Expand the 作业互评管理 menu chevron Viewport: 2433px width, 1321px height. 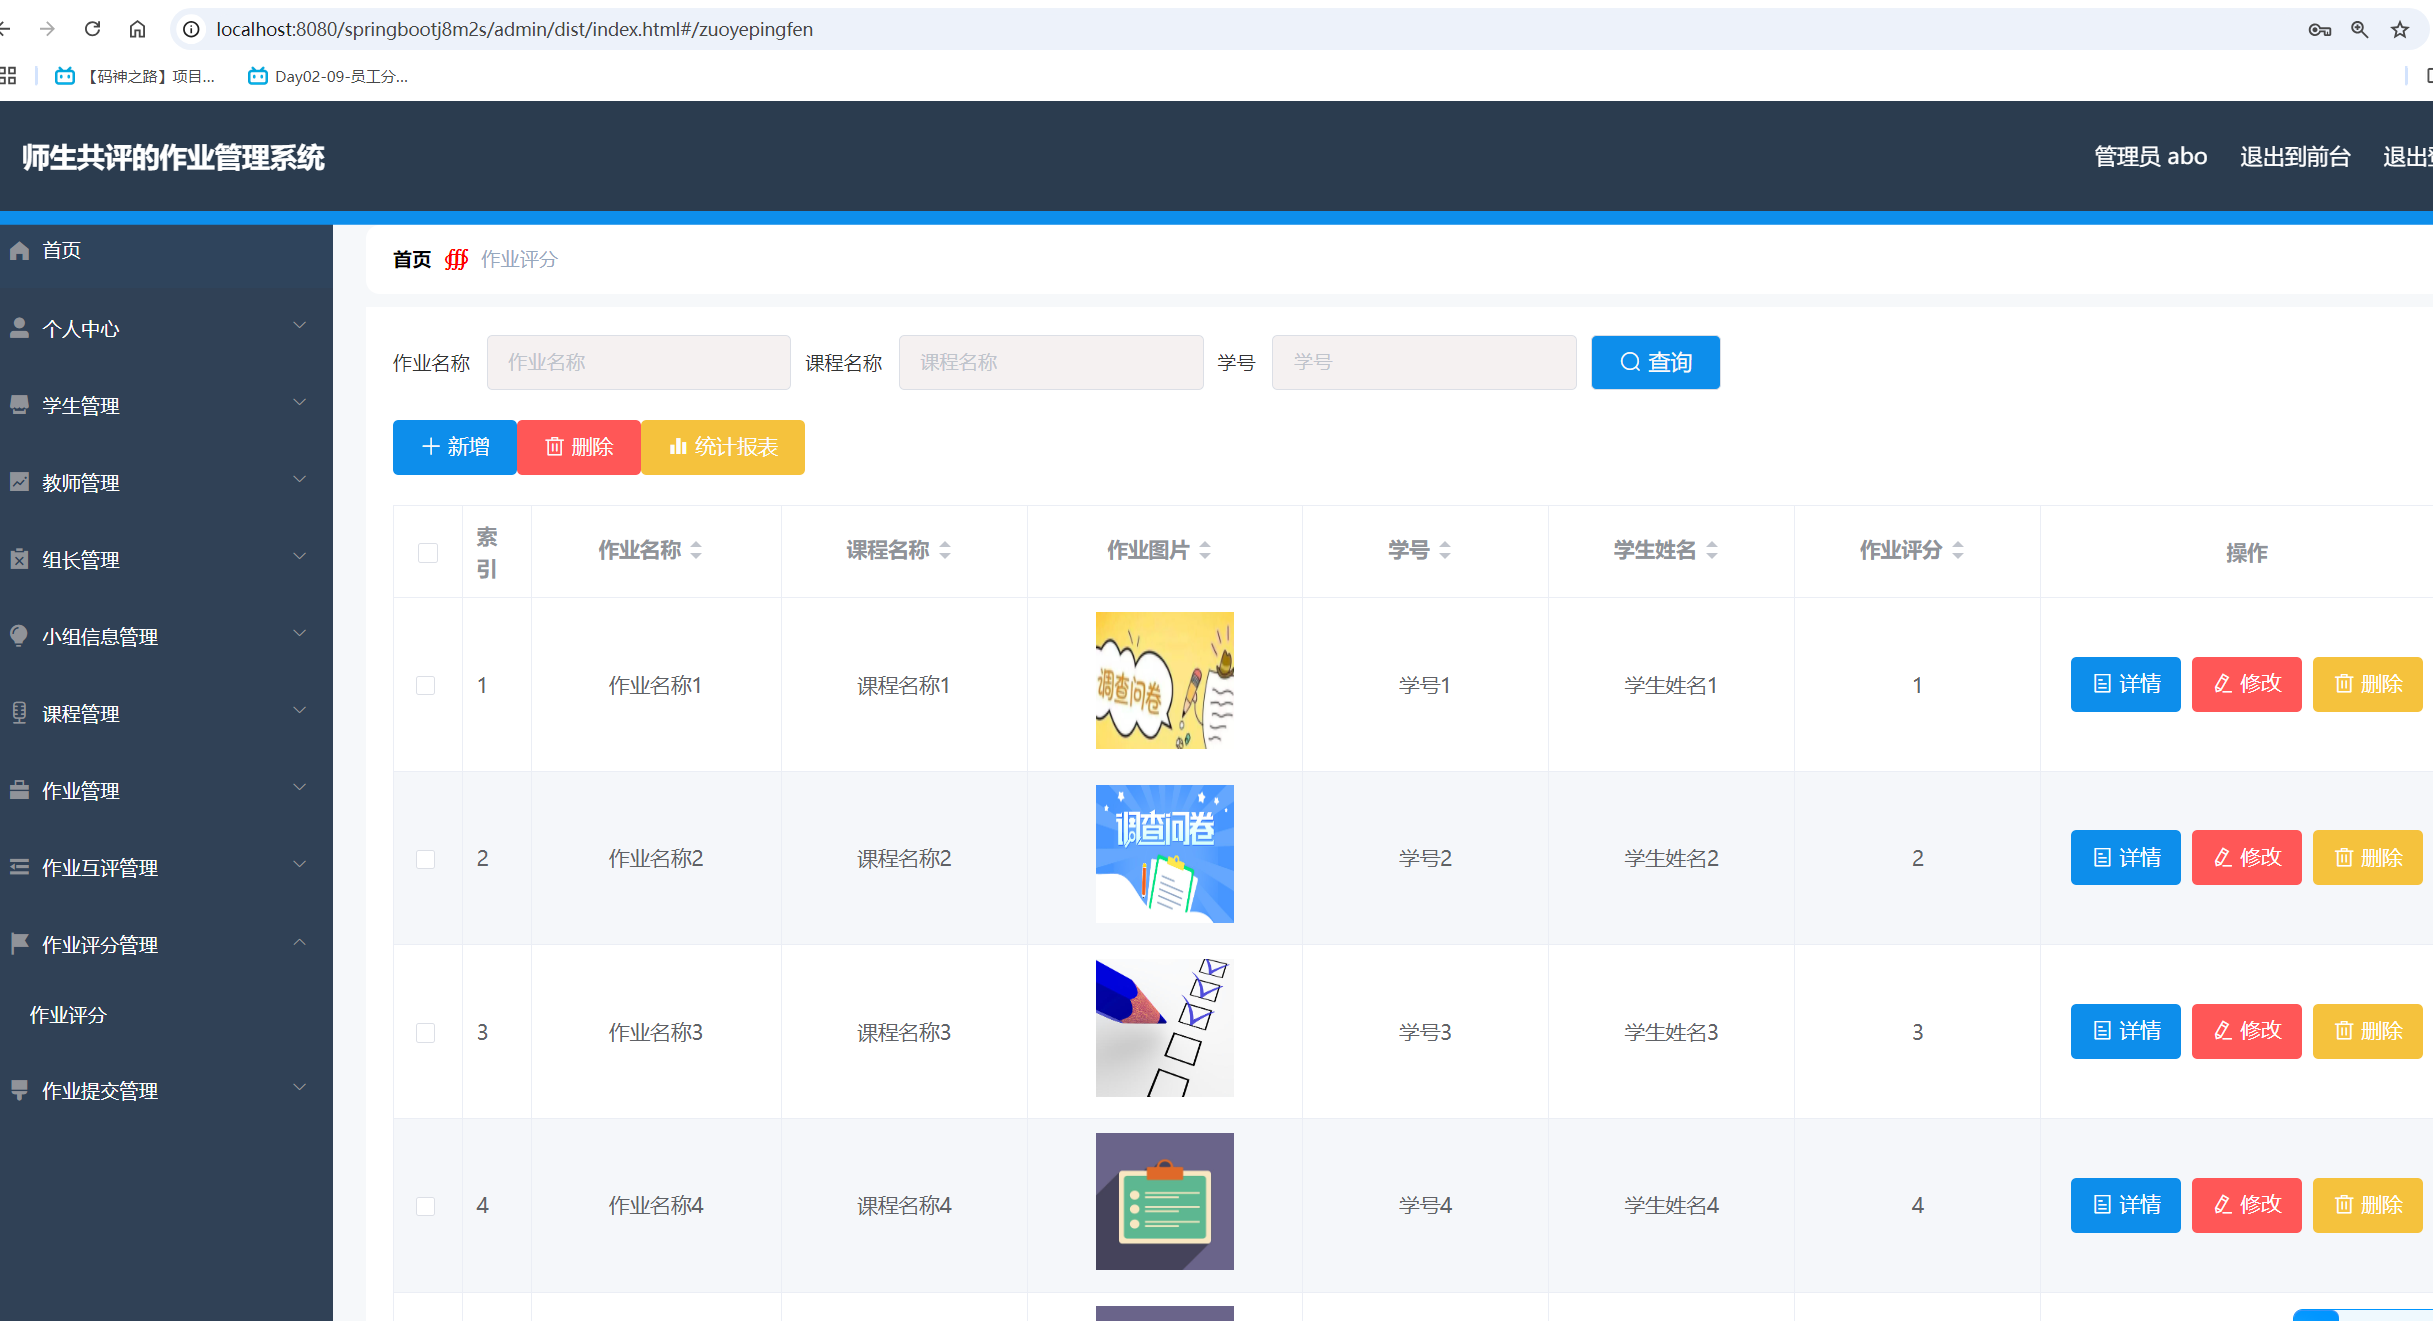[x=299, y=865]
